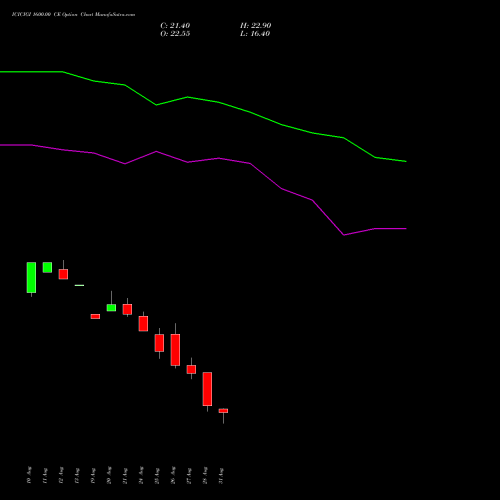Click the chart title text ending in ManafaSutra.com
The height and width of the screenshot is (500, 500).
(73, 15)
